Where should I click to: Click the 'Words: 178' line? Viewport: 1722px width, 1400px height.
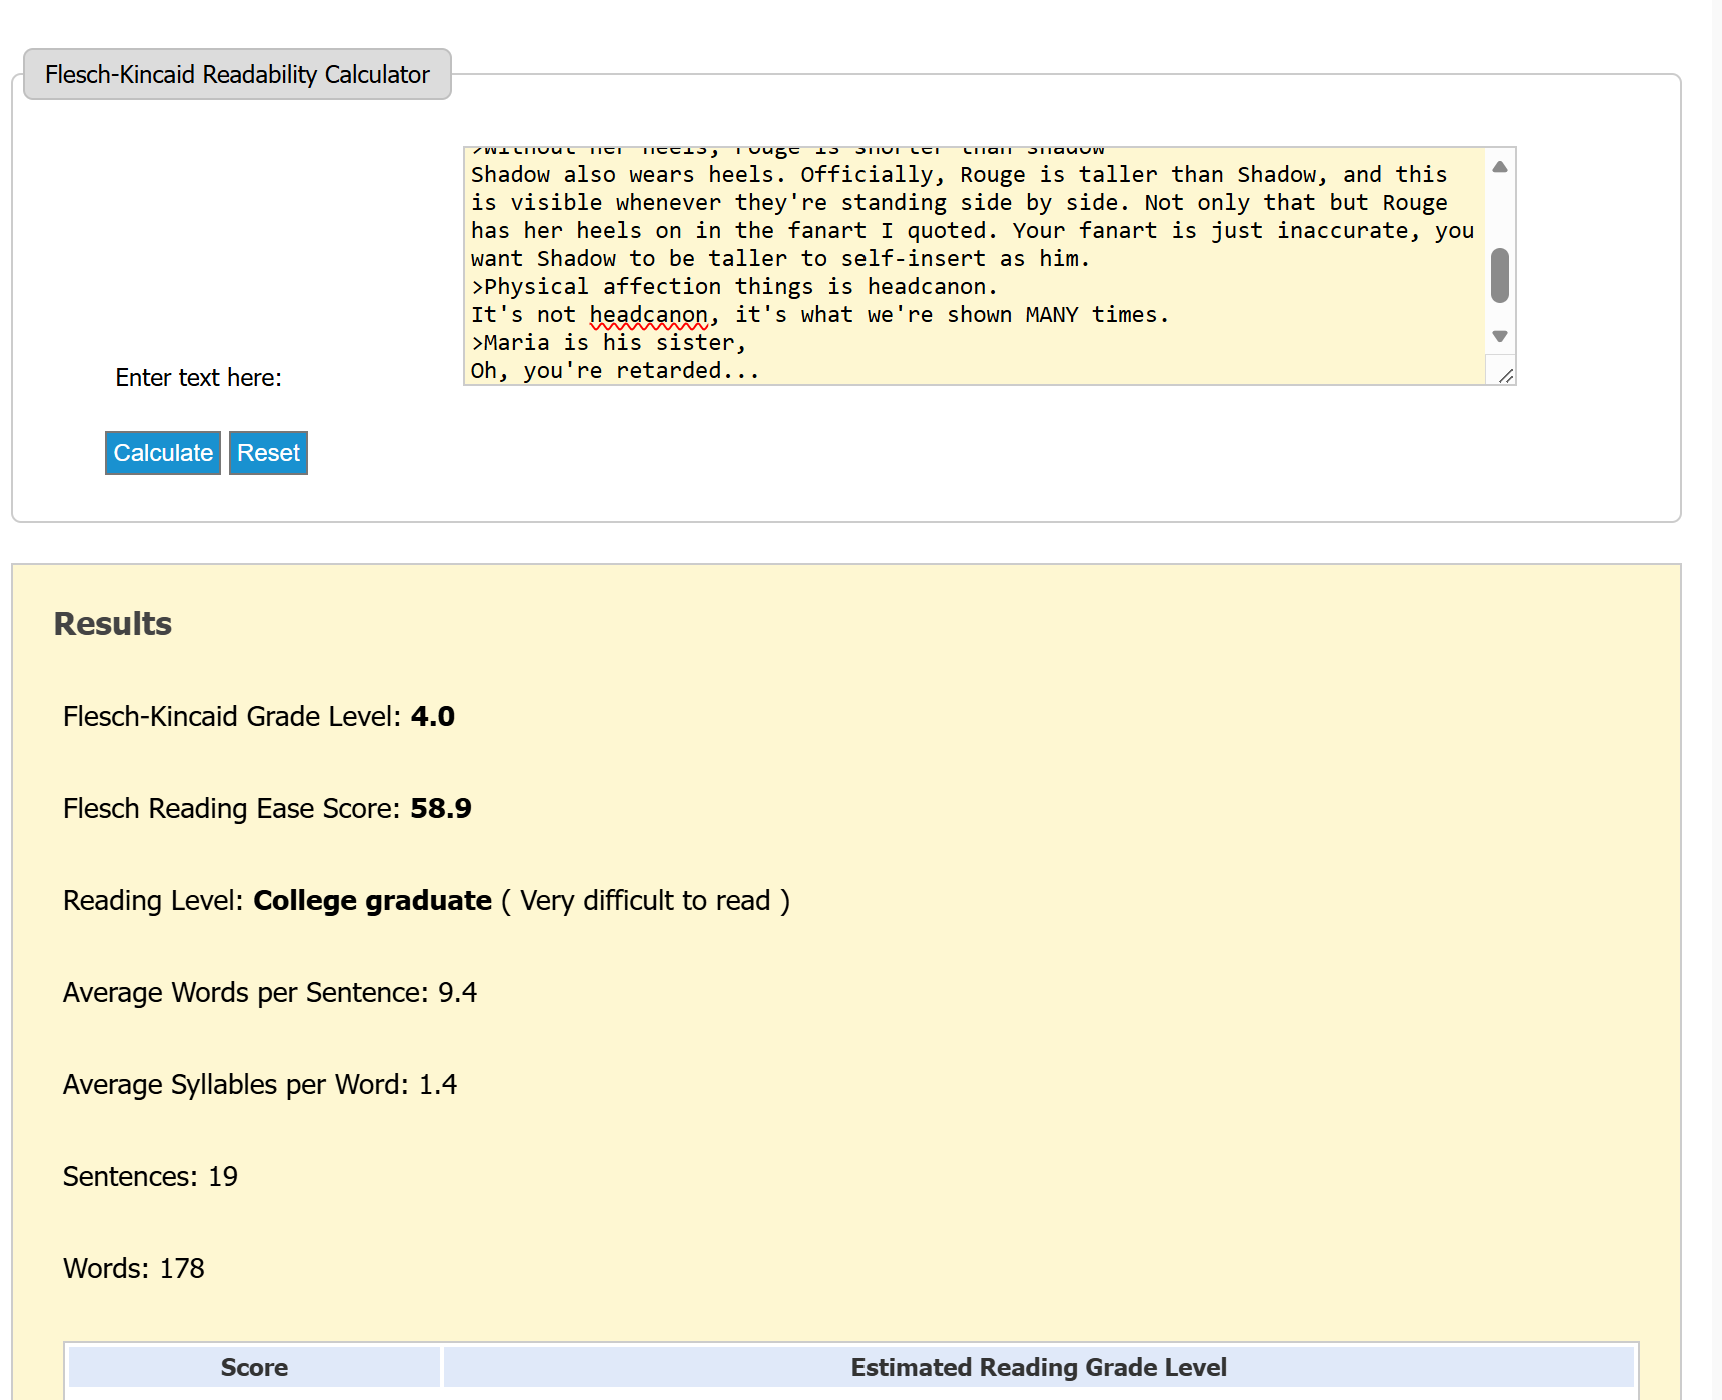pyautogui.click(x=134, y=1268)
